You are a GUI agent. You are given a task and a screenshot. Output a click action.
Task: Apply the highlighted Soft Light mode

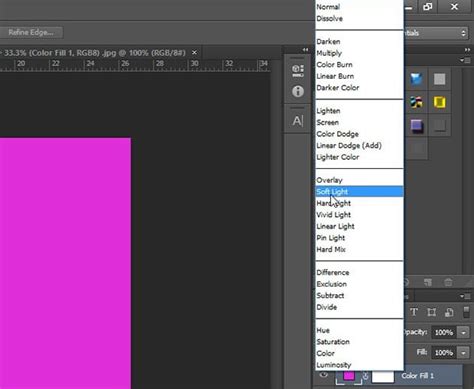(359, 192)
